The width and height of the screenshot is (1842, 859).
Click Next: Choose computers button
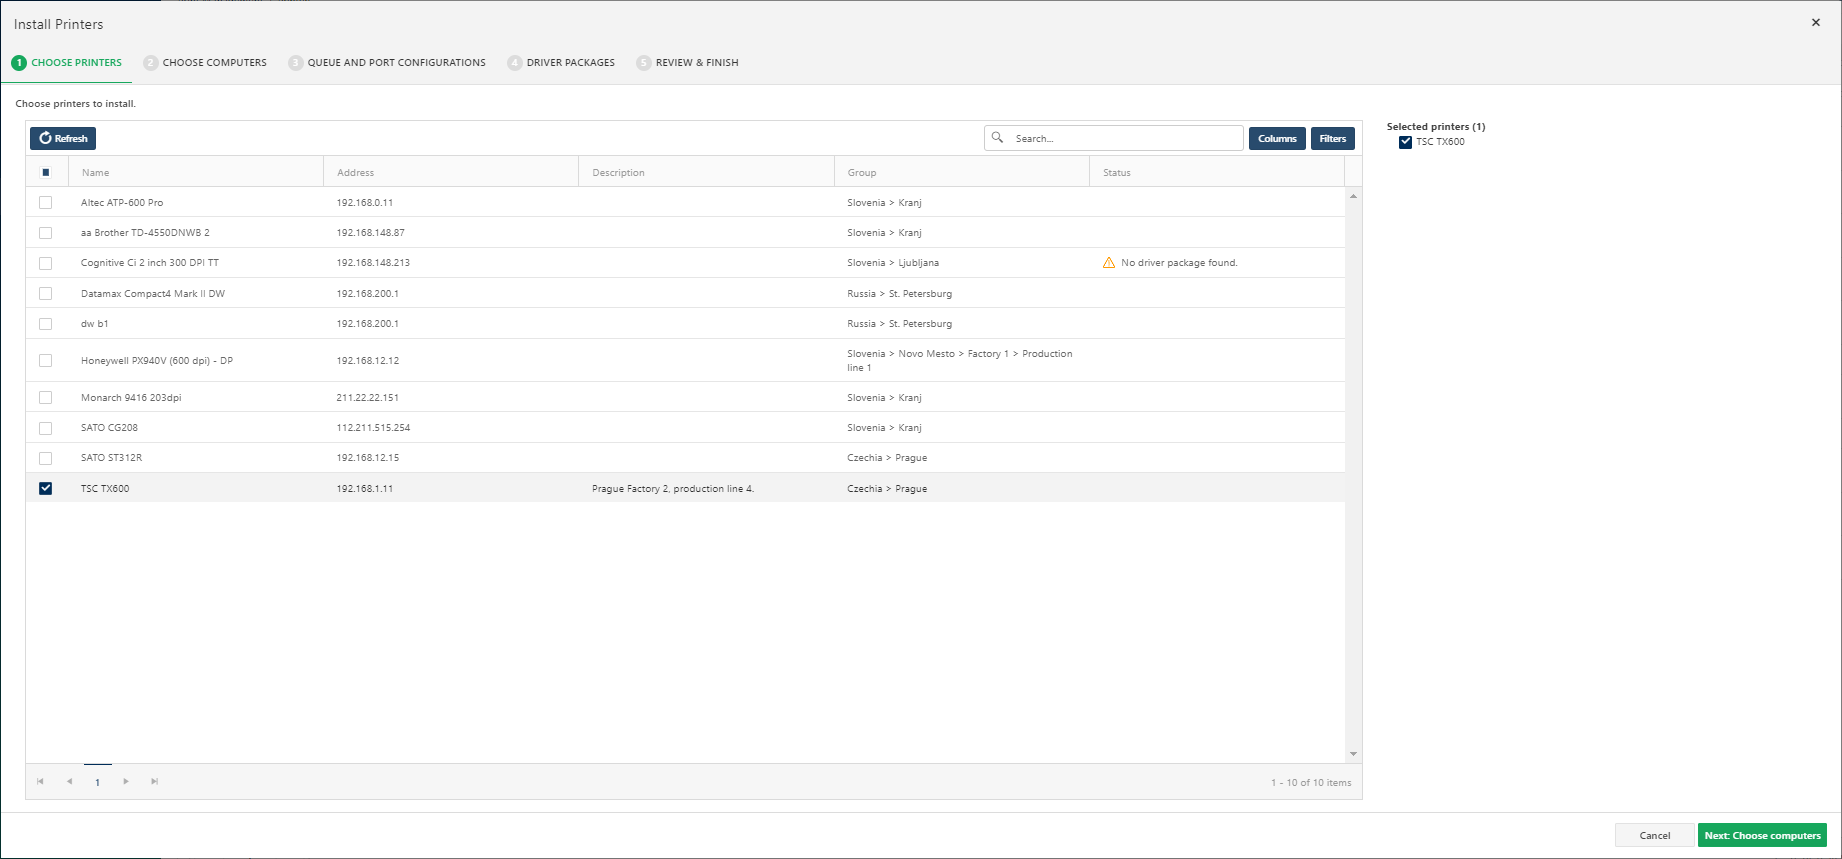pos(1761,835)
